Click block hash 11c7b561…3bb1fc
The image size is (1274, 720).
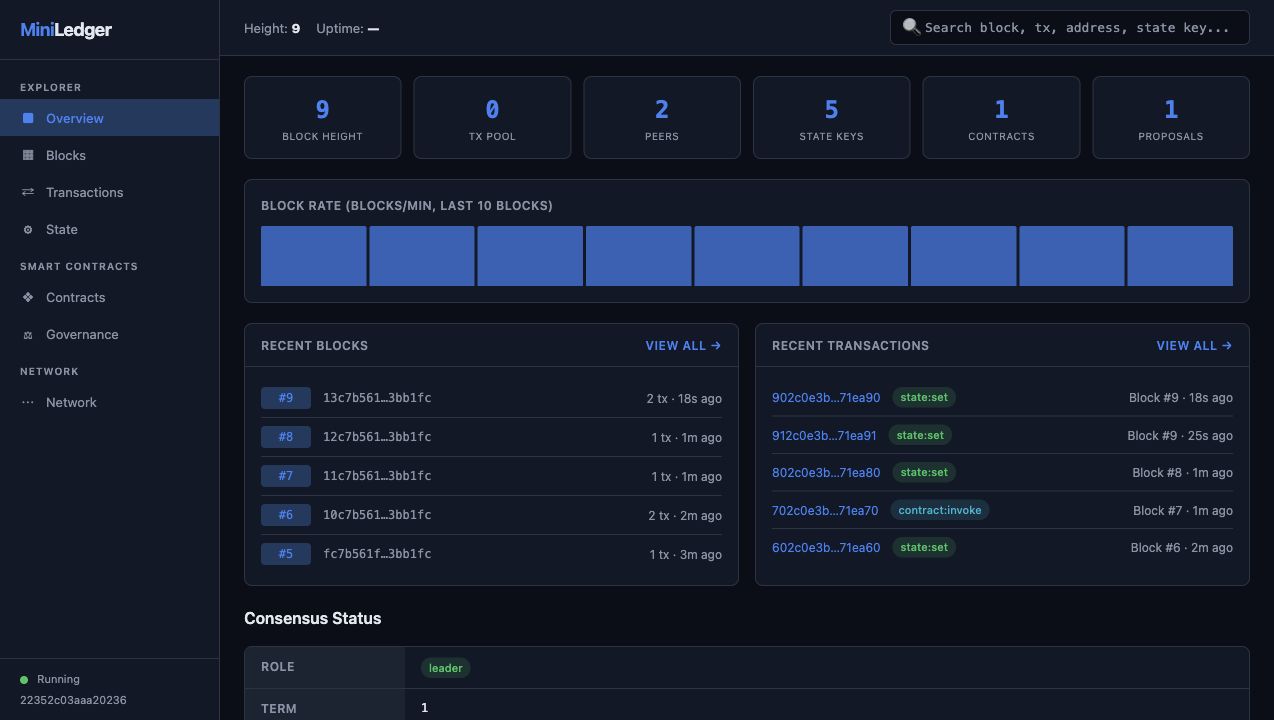[377, 476]
